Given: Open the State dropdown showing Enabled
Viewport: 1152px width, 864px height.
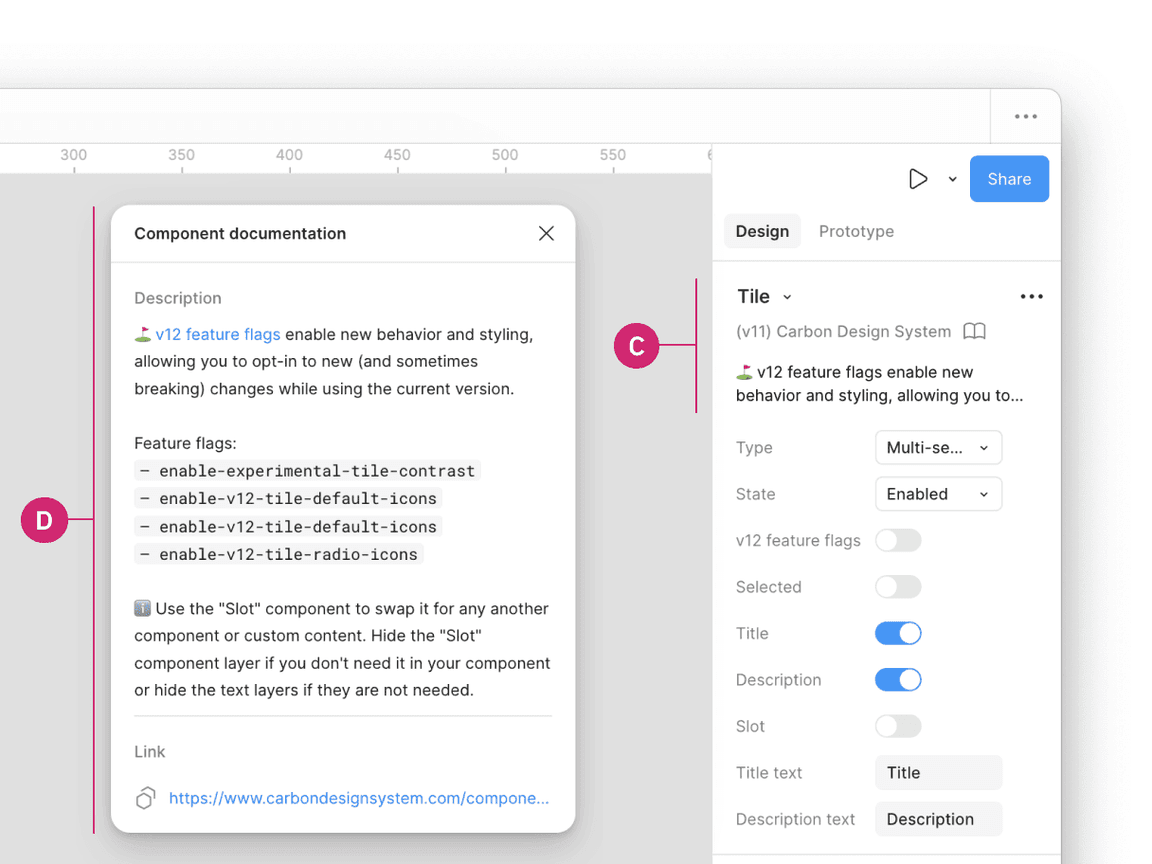Looking at the screenshot, I should (938, 493).
